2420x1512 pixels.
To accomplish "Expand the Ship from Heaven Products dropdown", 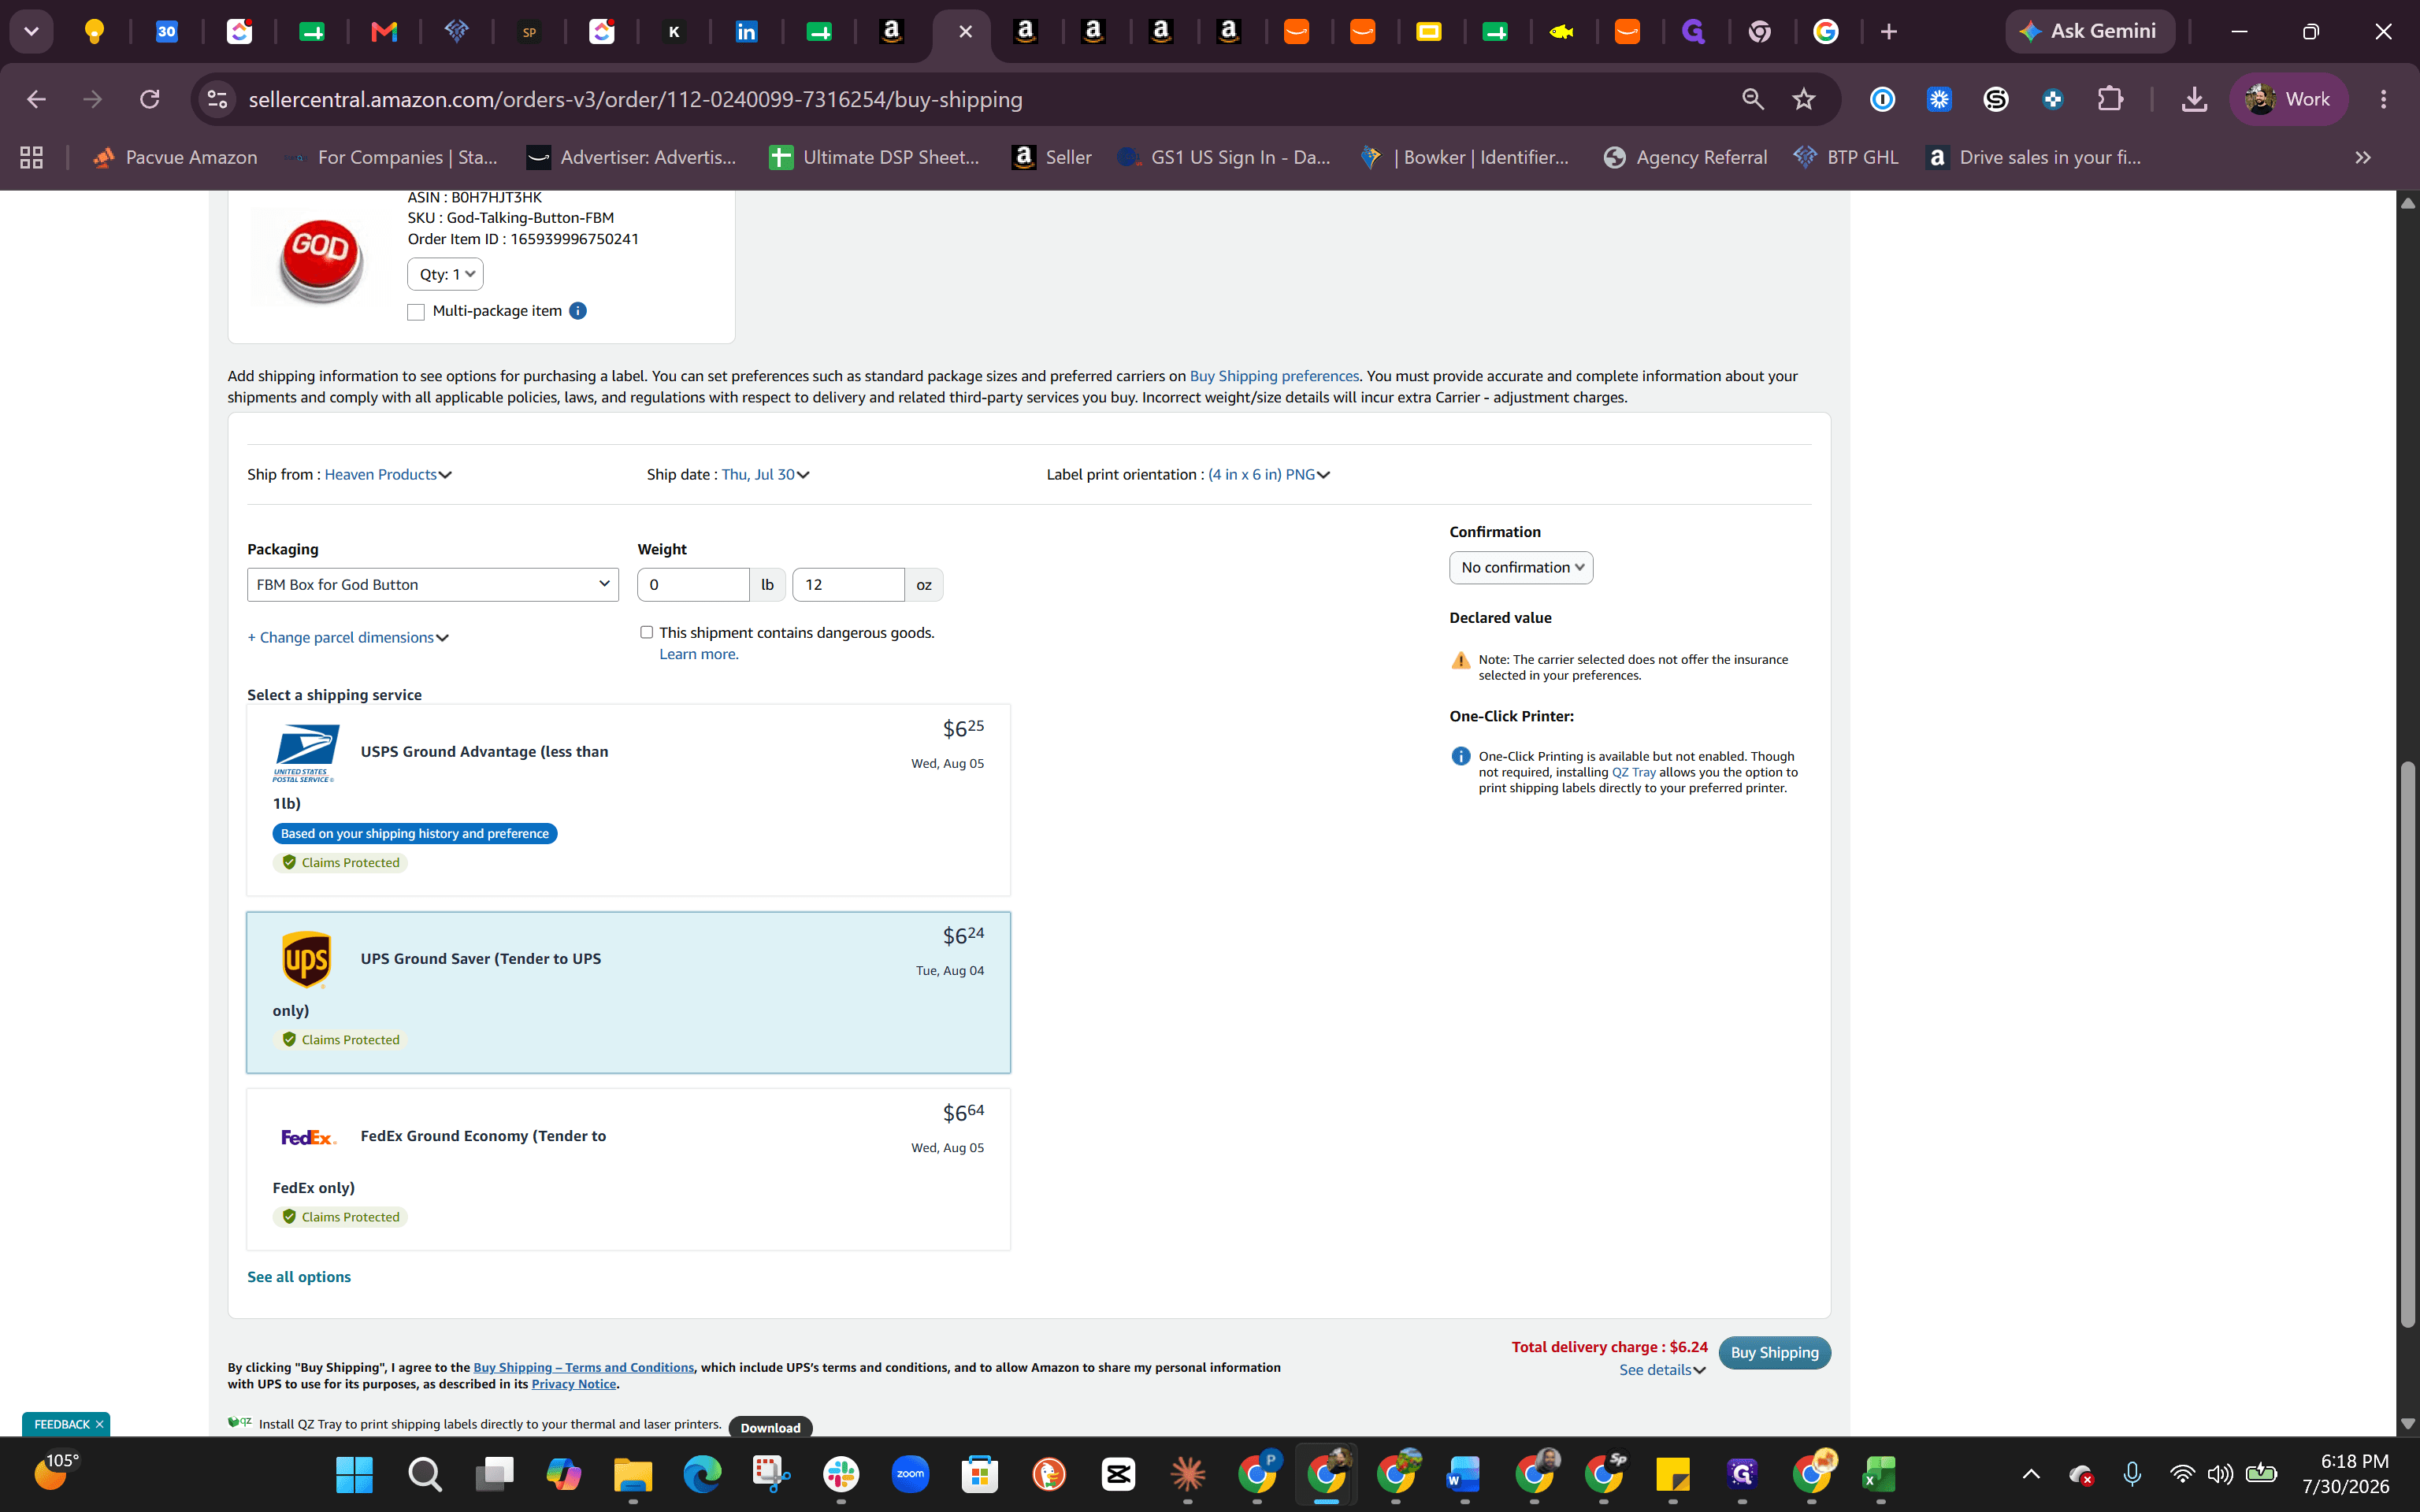I will (388, 474).
